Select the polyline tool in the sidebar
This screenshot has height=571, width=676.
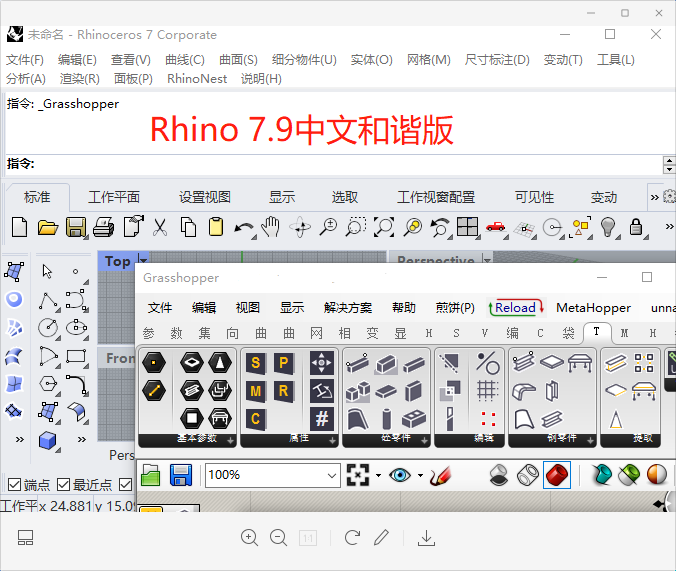(x=48, y=301)
